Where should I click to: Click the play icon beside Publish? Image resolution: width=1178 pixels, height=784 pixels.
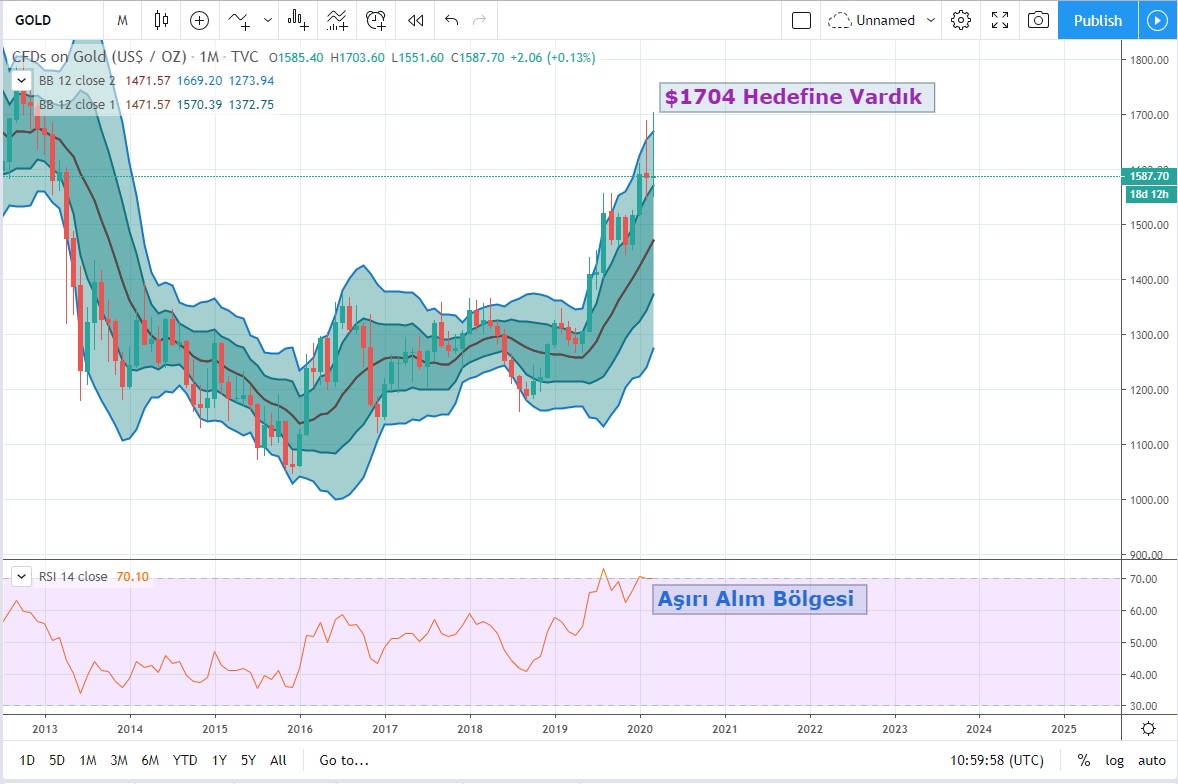(x=1158, y=20)
